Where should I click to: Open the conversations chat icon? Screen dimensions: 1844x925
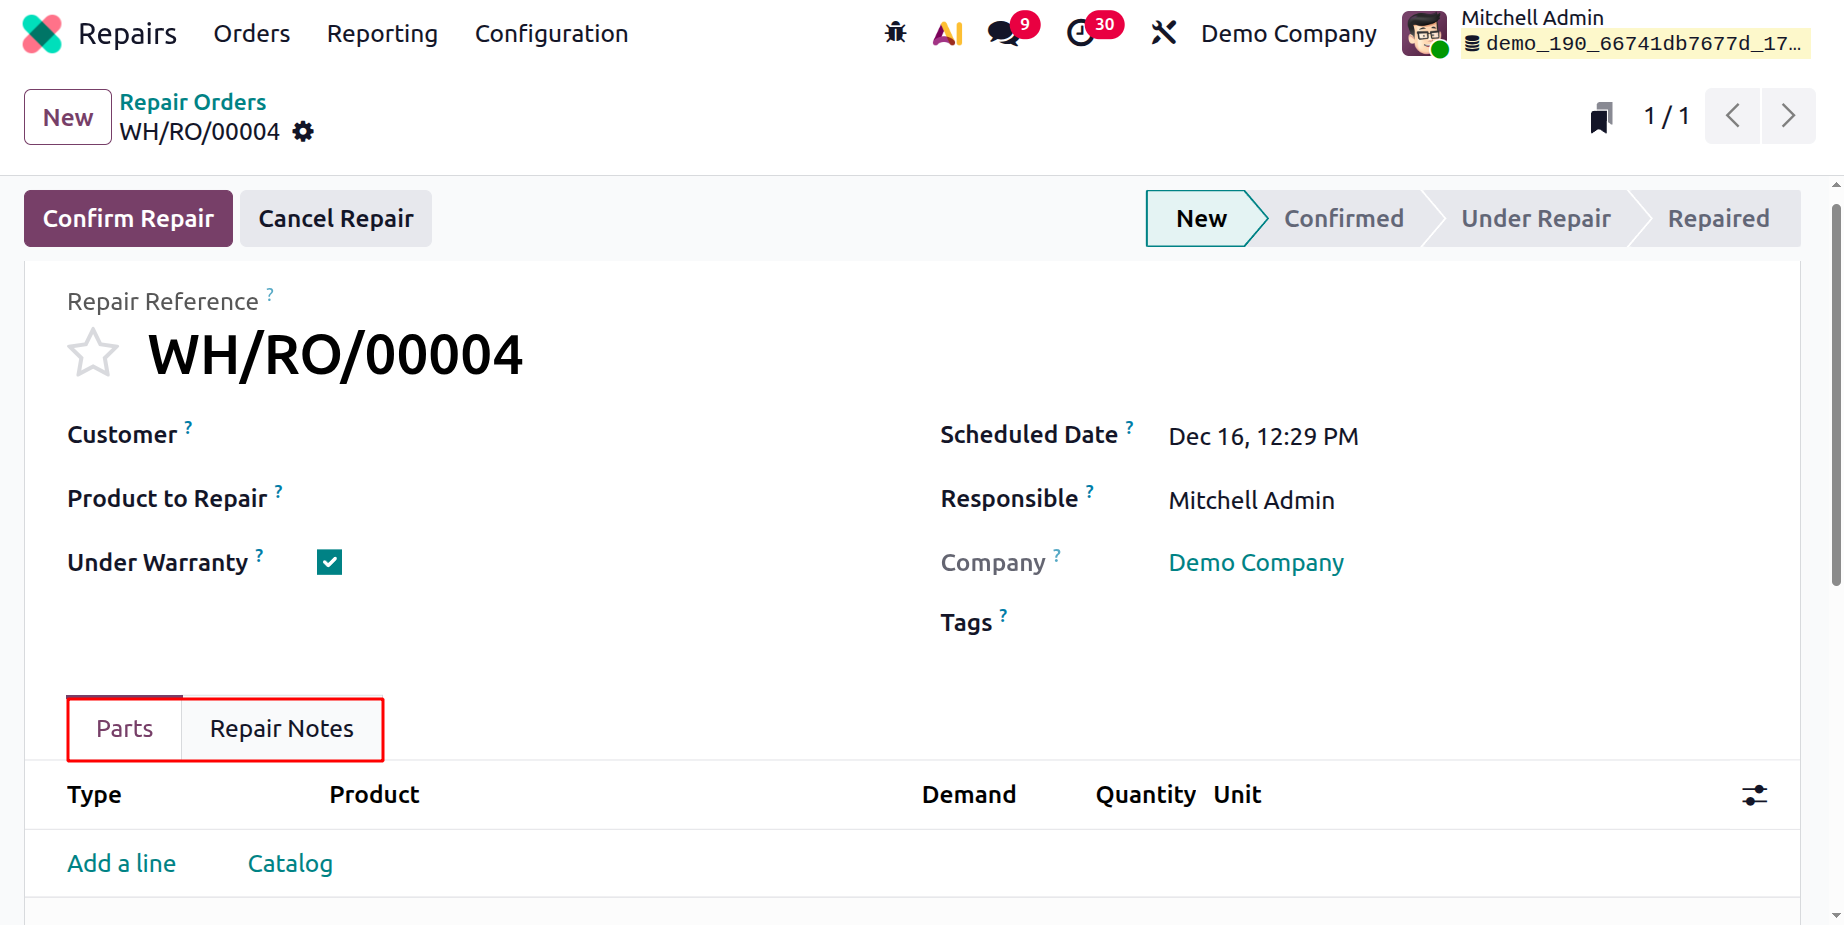(1003, 33)
